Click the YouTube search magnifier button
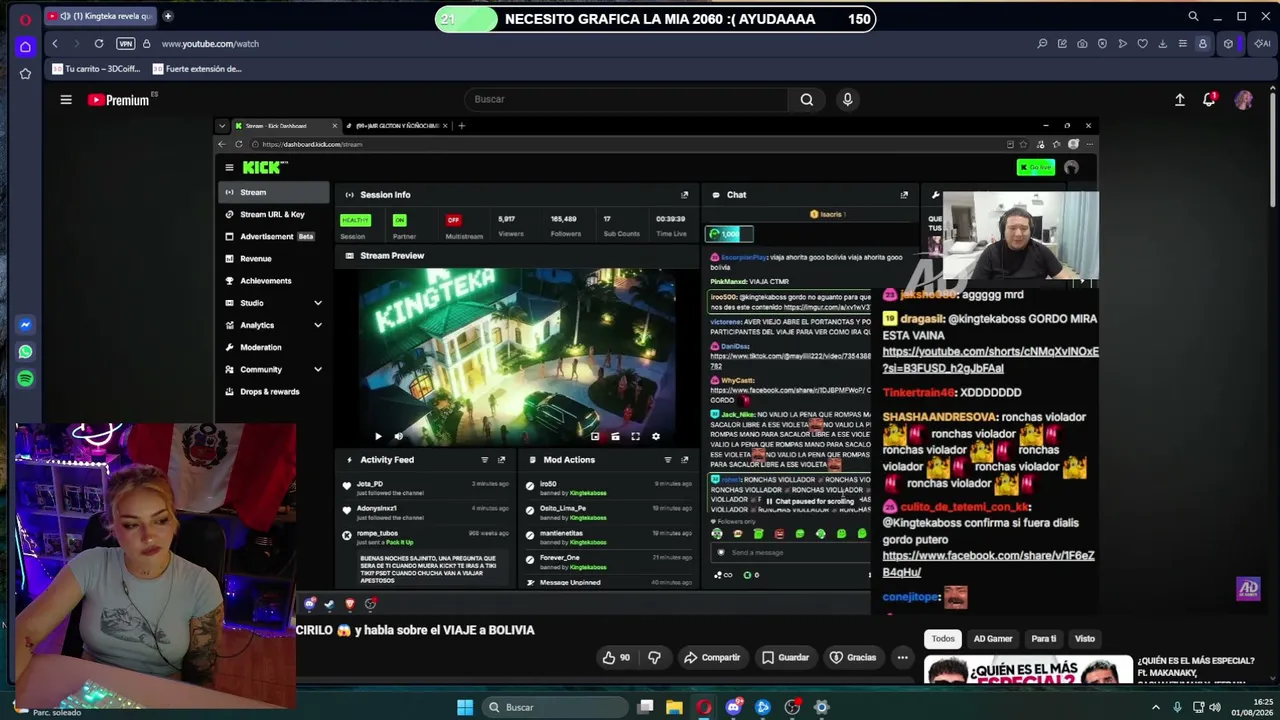 (x=807, y=99)
